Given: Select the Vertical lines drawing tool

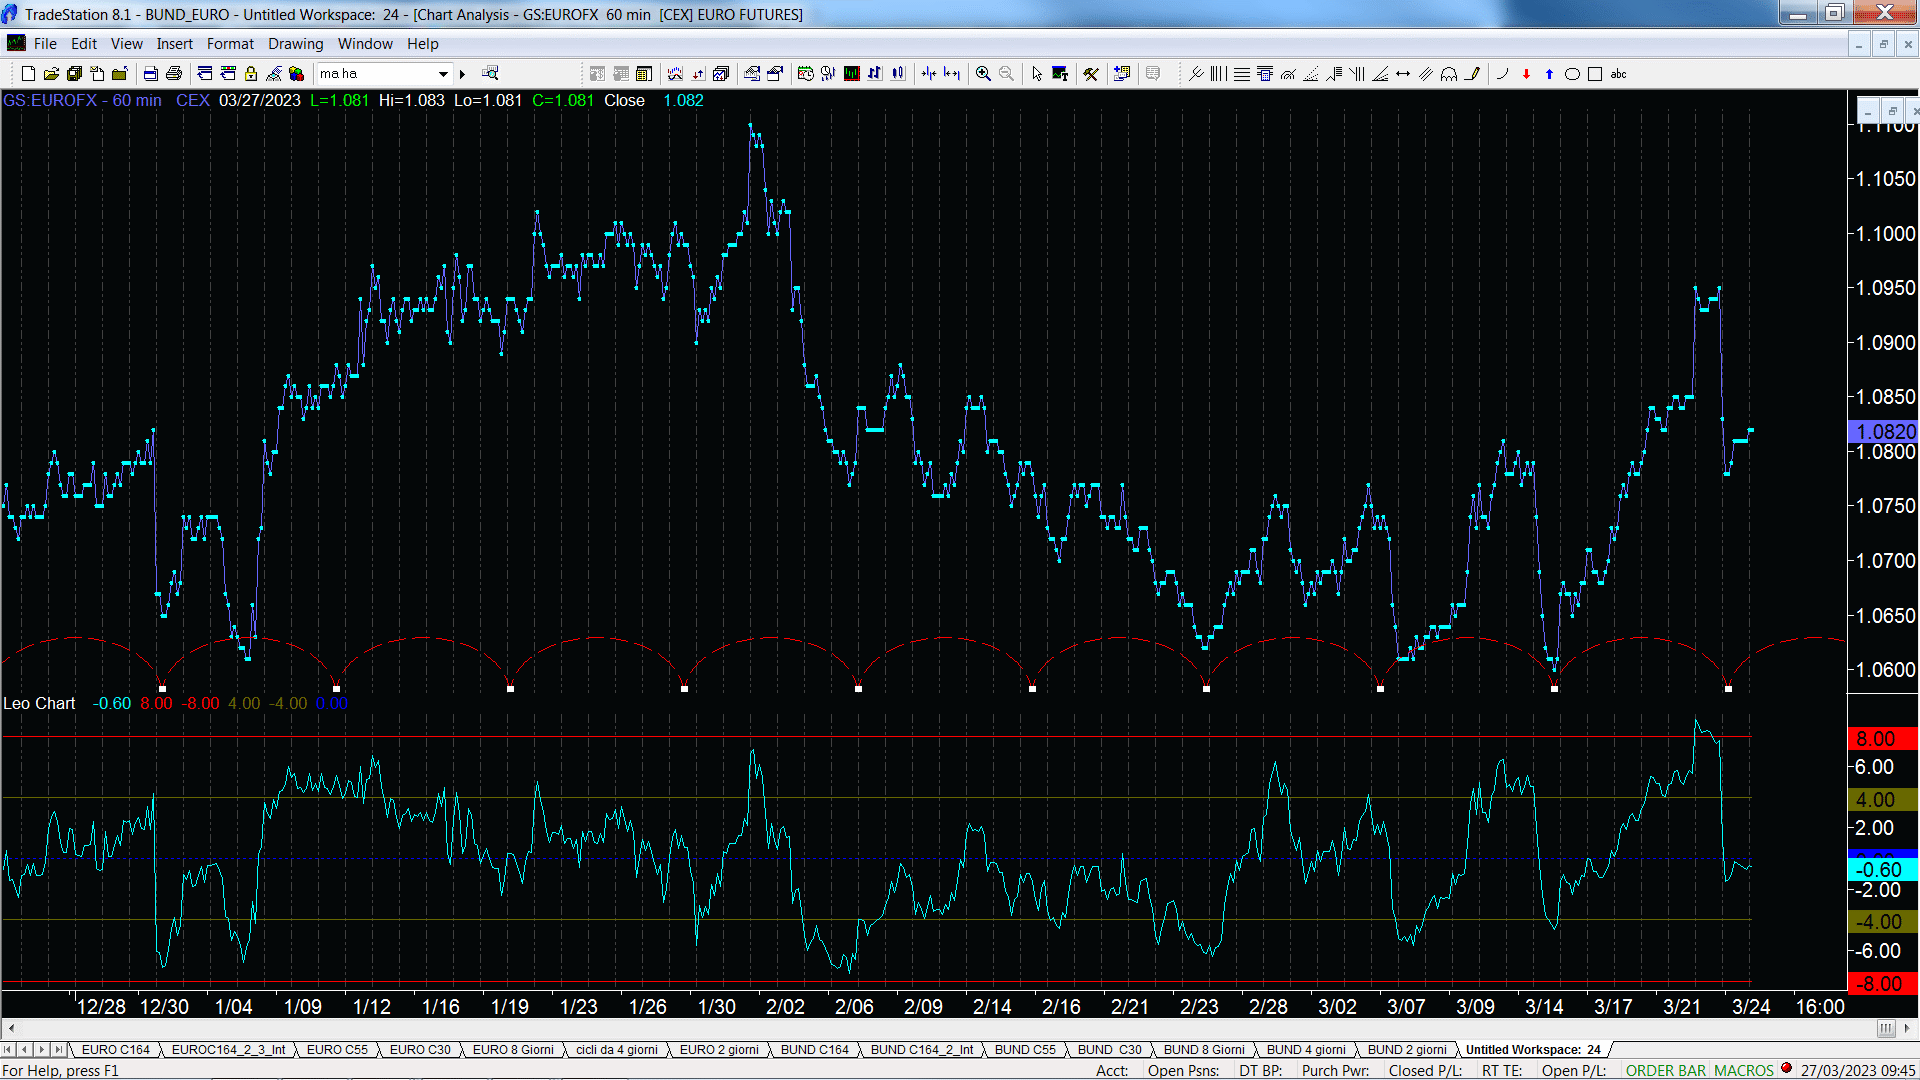Looking at the screenshot, I should click(1218, 74).
